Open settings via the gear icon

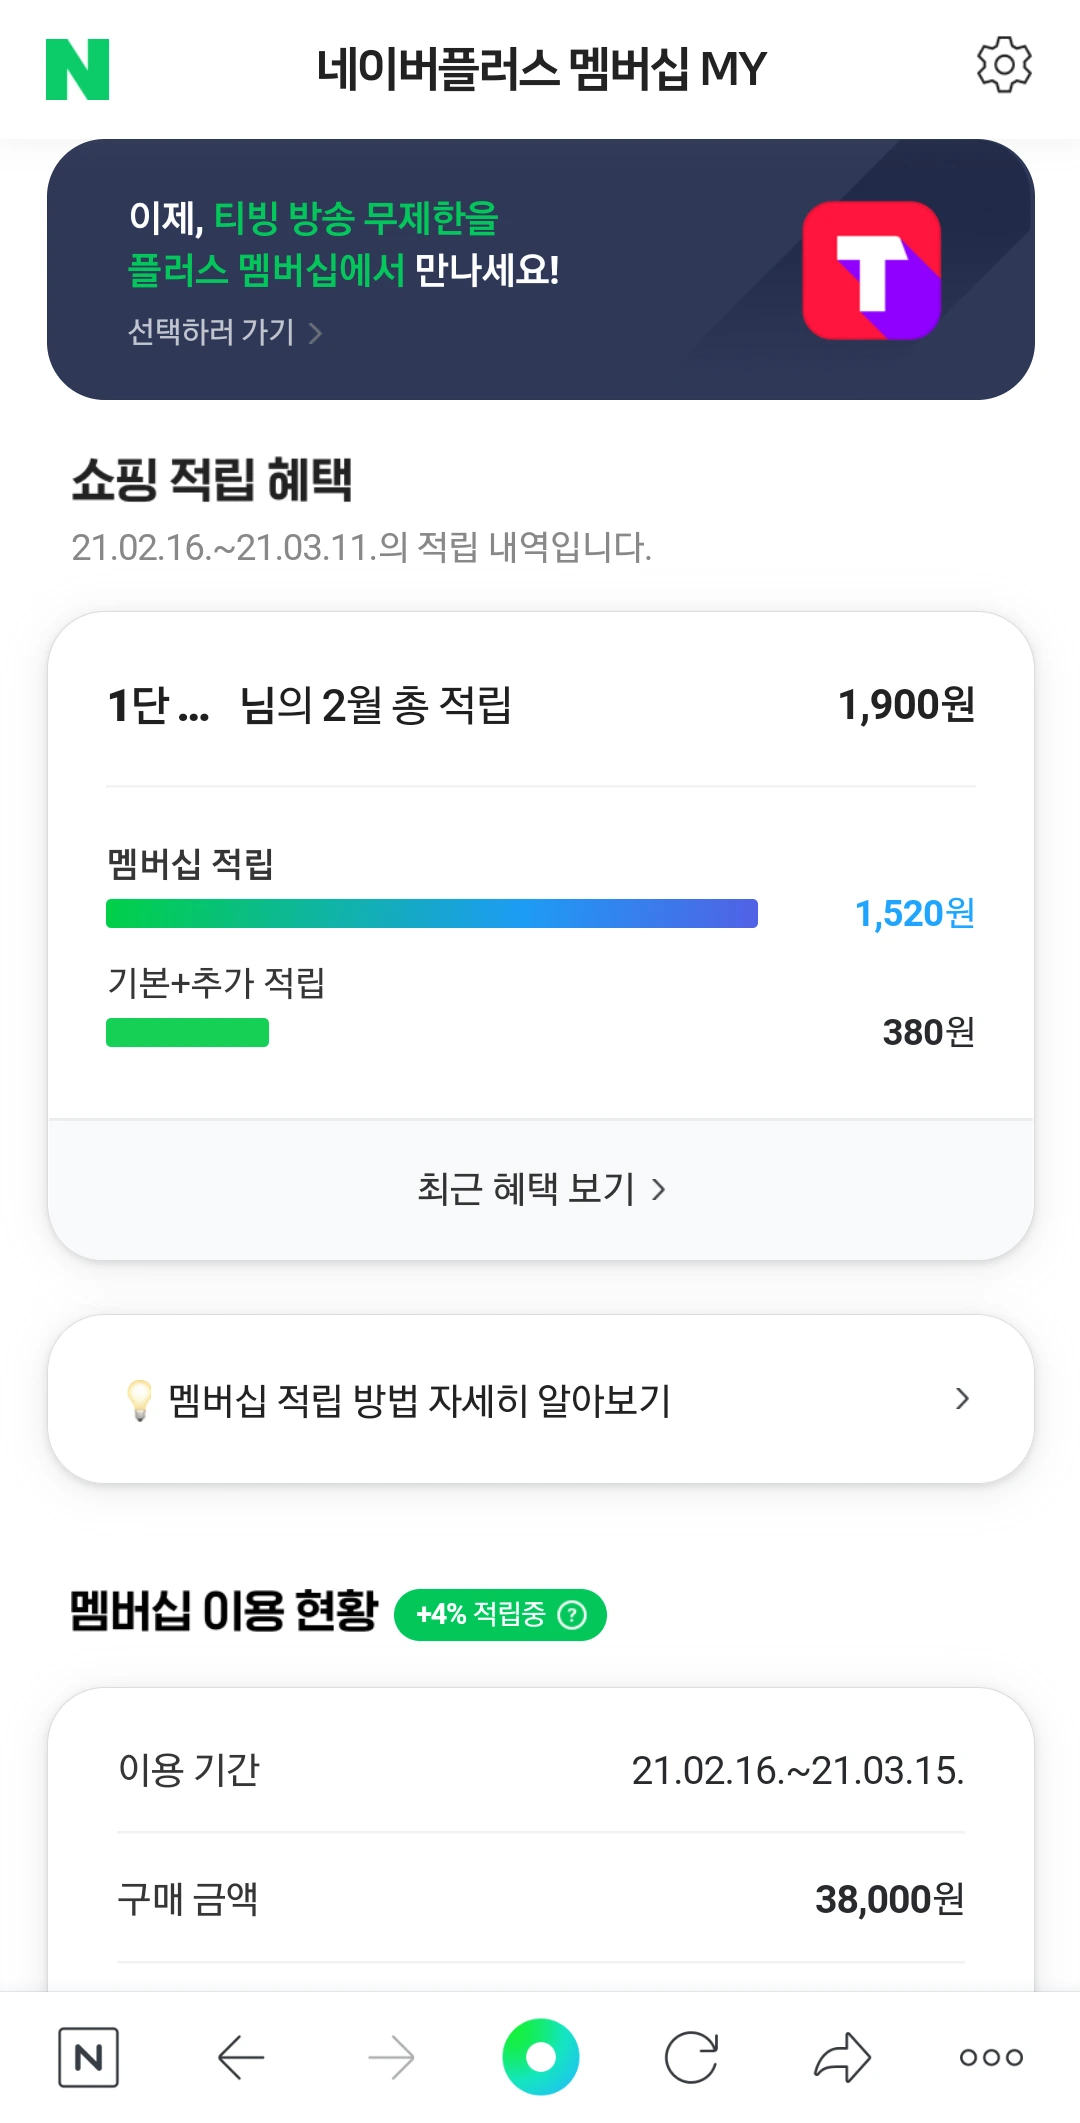[x=1003, y=66]
